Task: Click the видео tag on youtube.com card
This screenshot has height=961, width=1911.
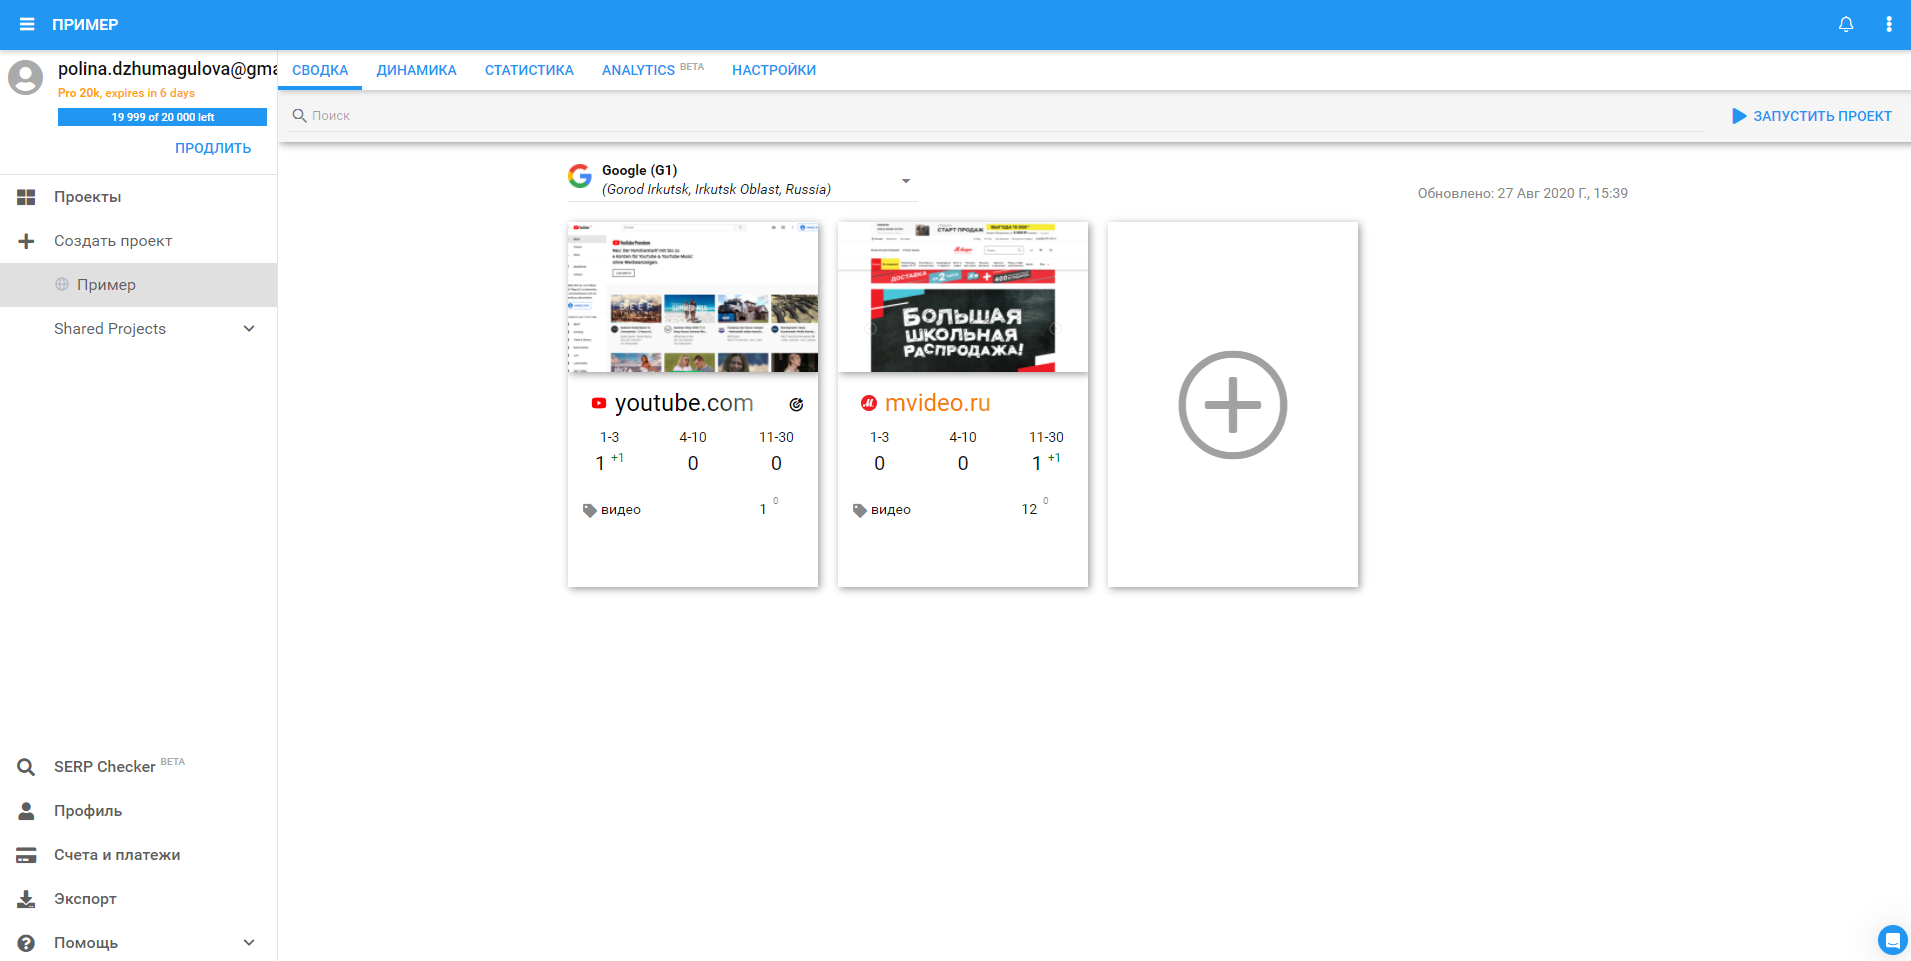Action: point(621,510)
